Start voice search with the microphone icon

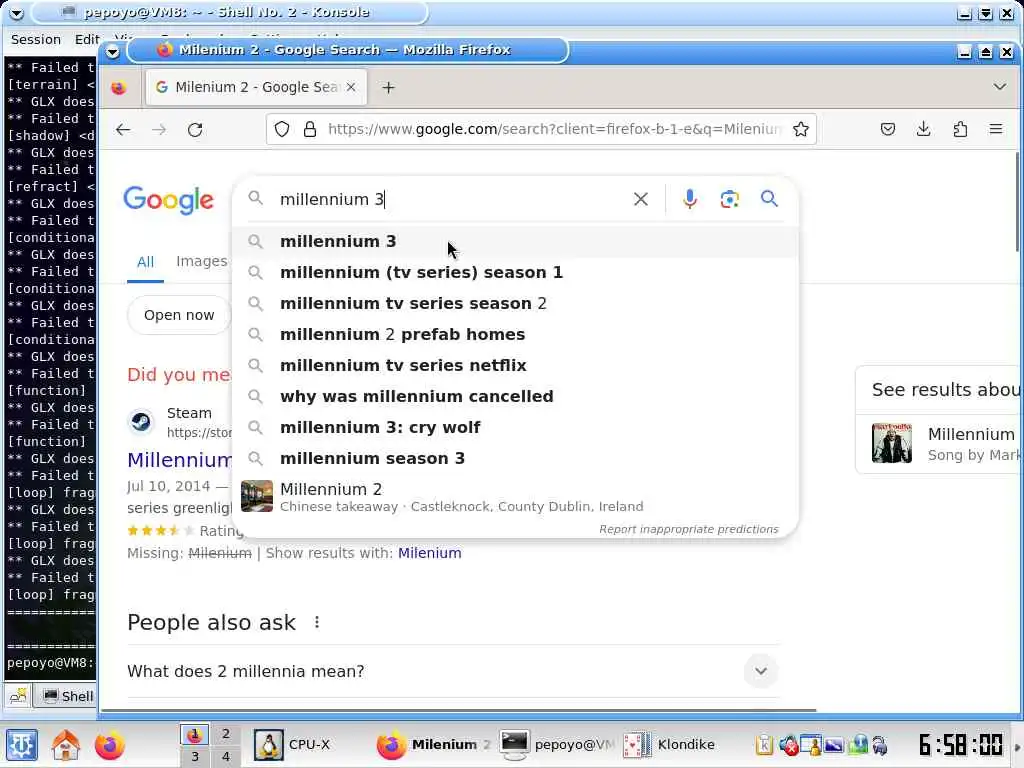[x=690, y=199]
